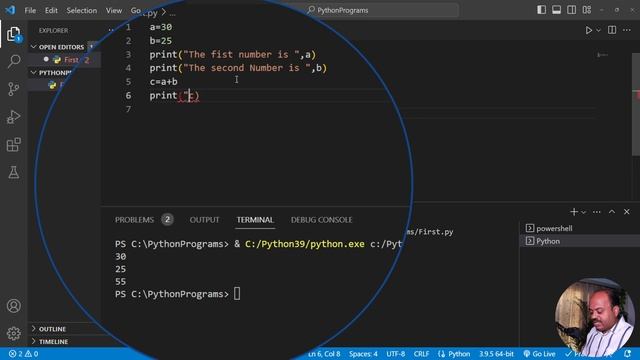Change indentation via Spaces: 4
640x360 pixels.
pyautogui.click(x=363, y=354)
